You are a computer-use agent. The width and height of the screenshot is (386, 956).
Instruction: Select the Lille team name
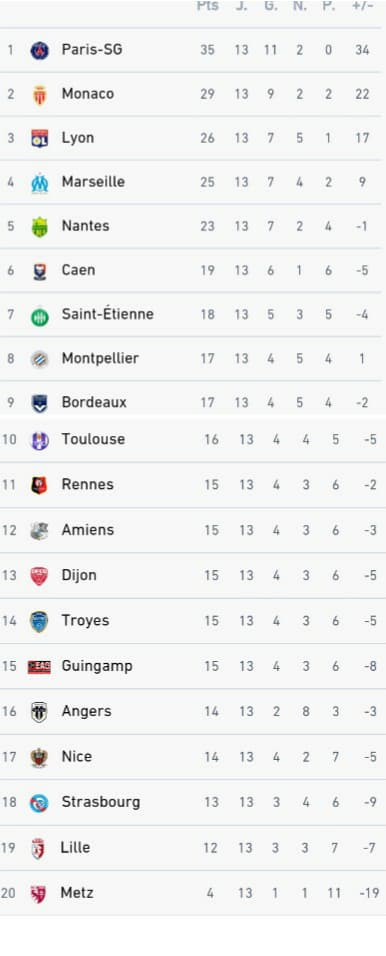(x=75, y=847)
